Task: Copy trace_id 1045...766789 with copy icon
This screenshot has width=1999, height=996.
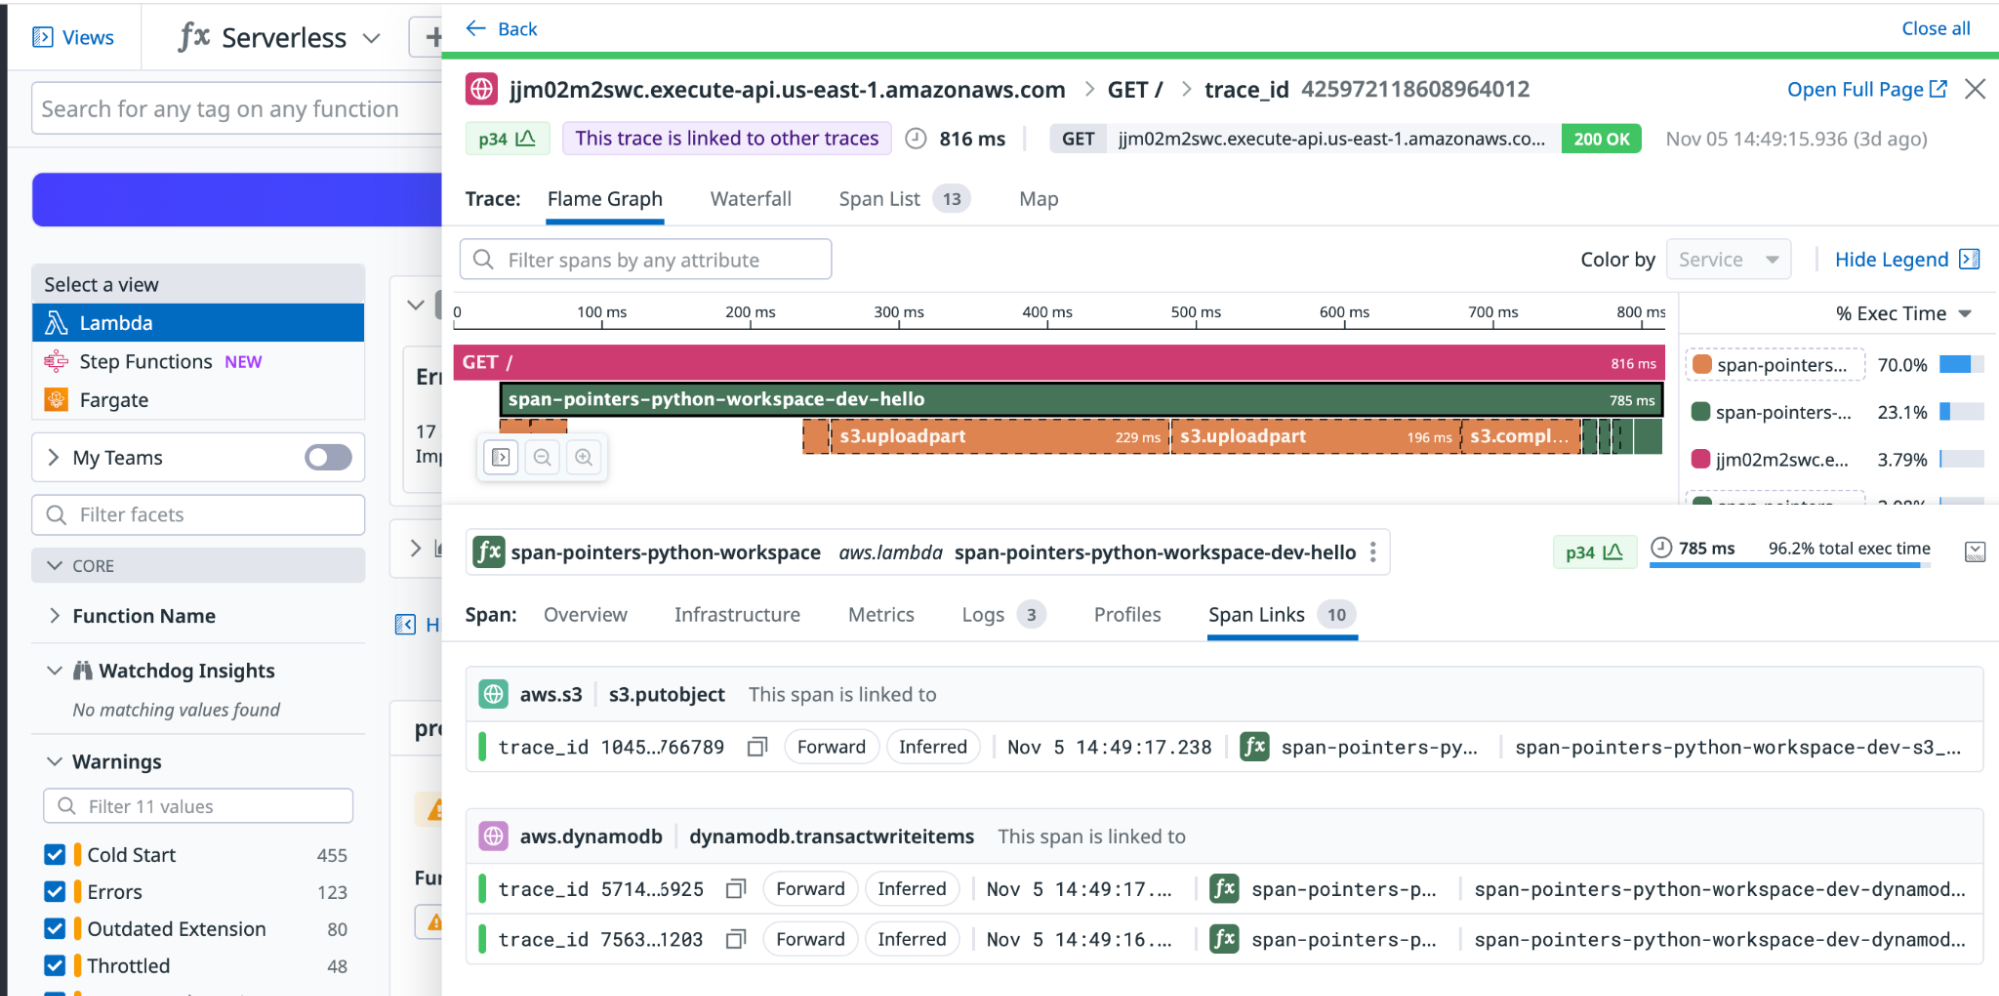Action: point(757,746)
